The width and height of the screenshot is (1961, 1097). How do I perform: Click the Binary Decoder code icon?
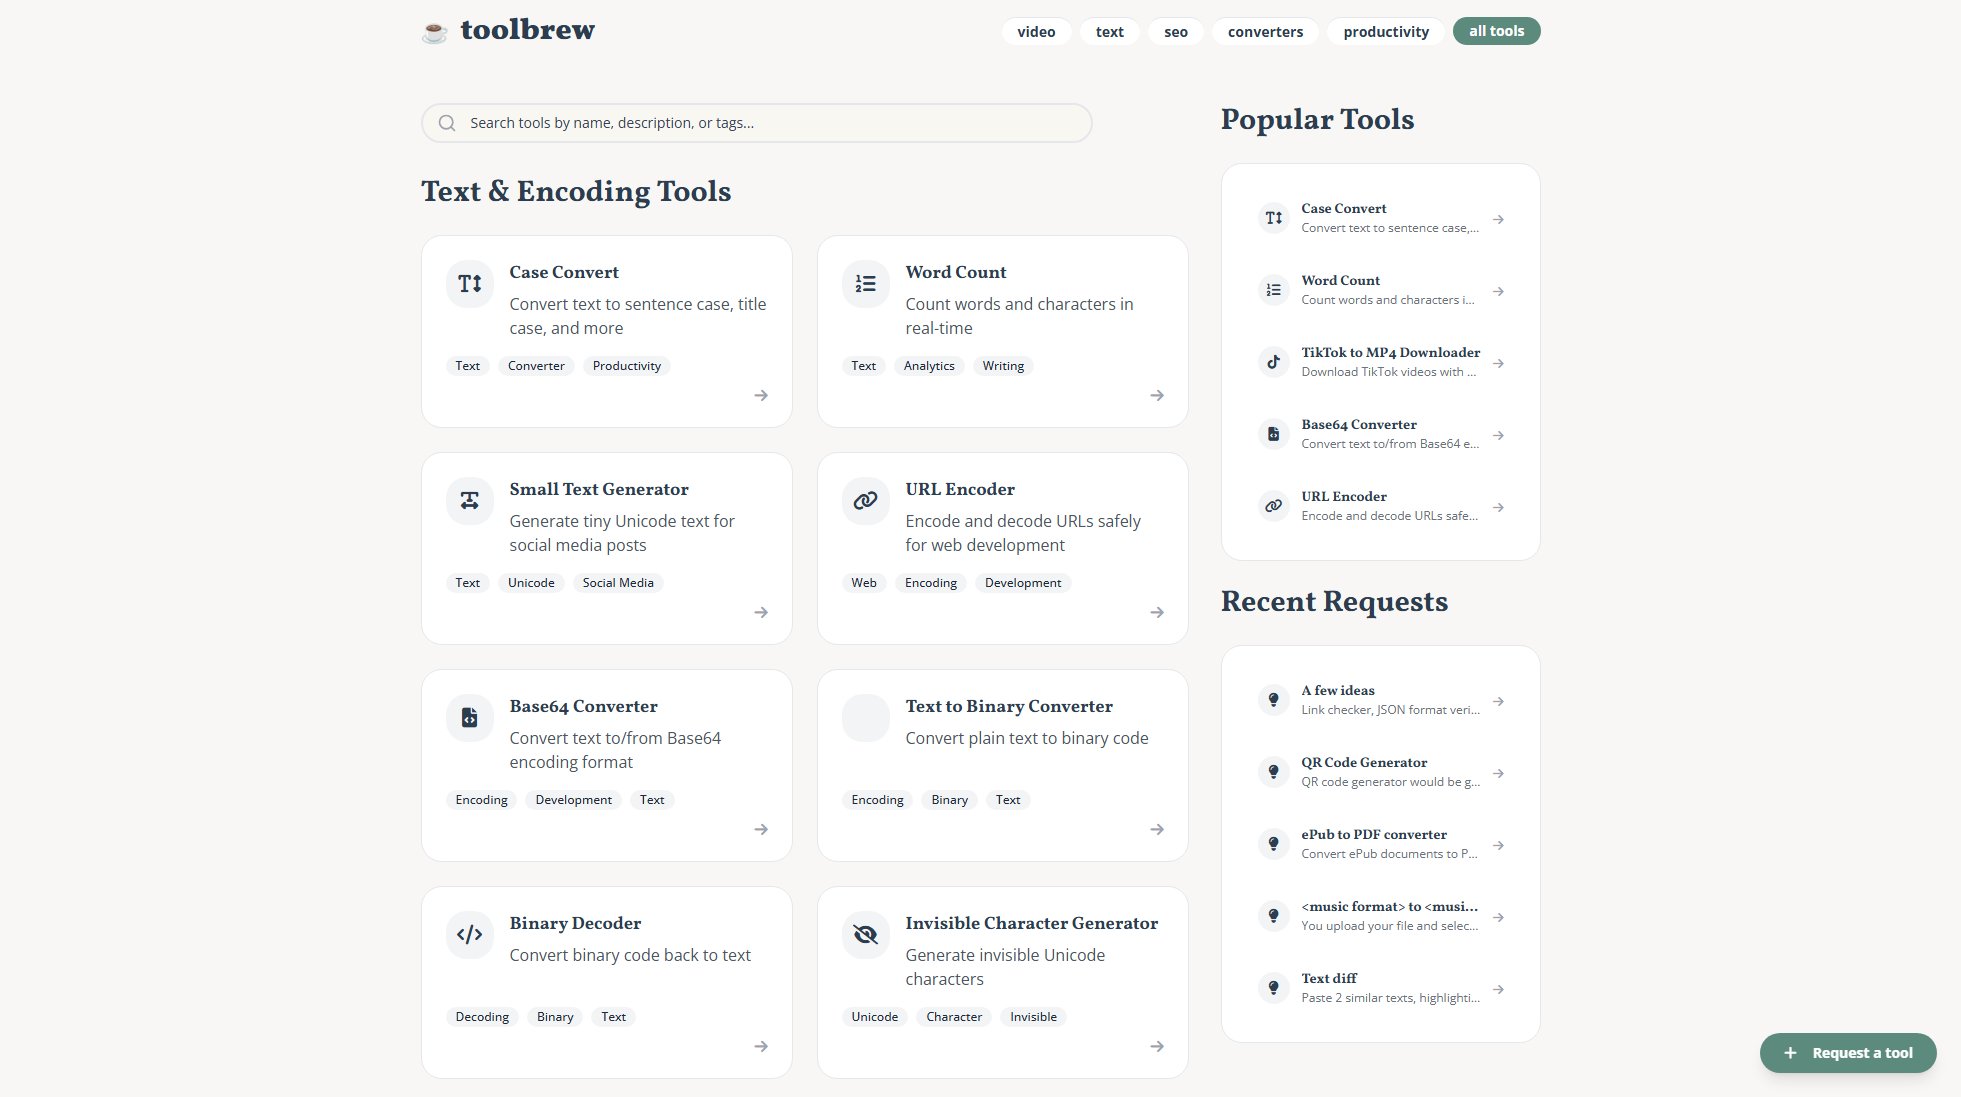tap(468, 934)
